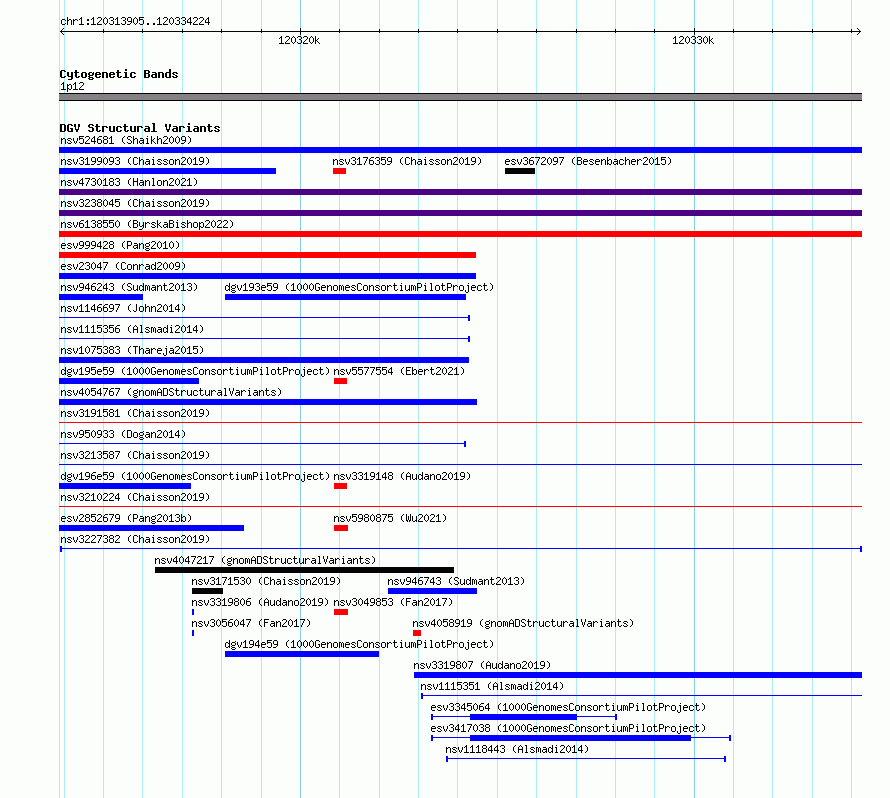Click nsv3049853 (Fan2017) label
The image size is (890, 798).
[393, 602]
